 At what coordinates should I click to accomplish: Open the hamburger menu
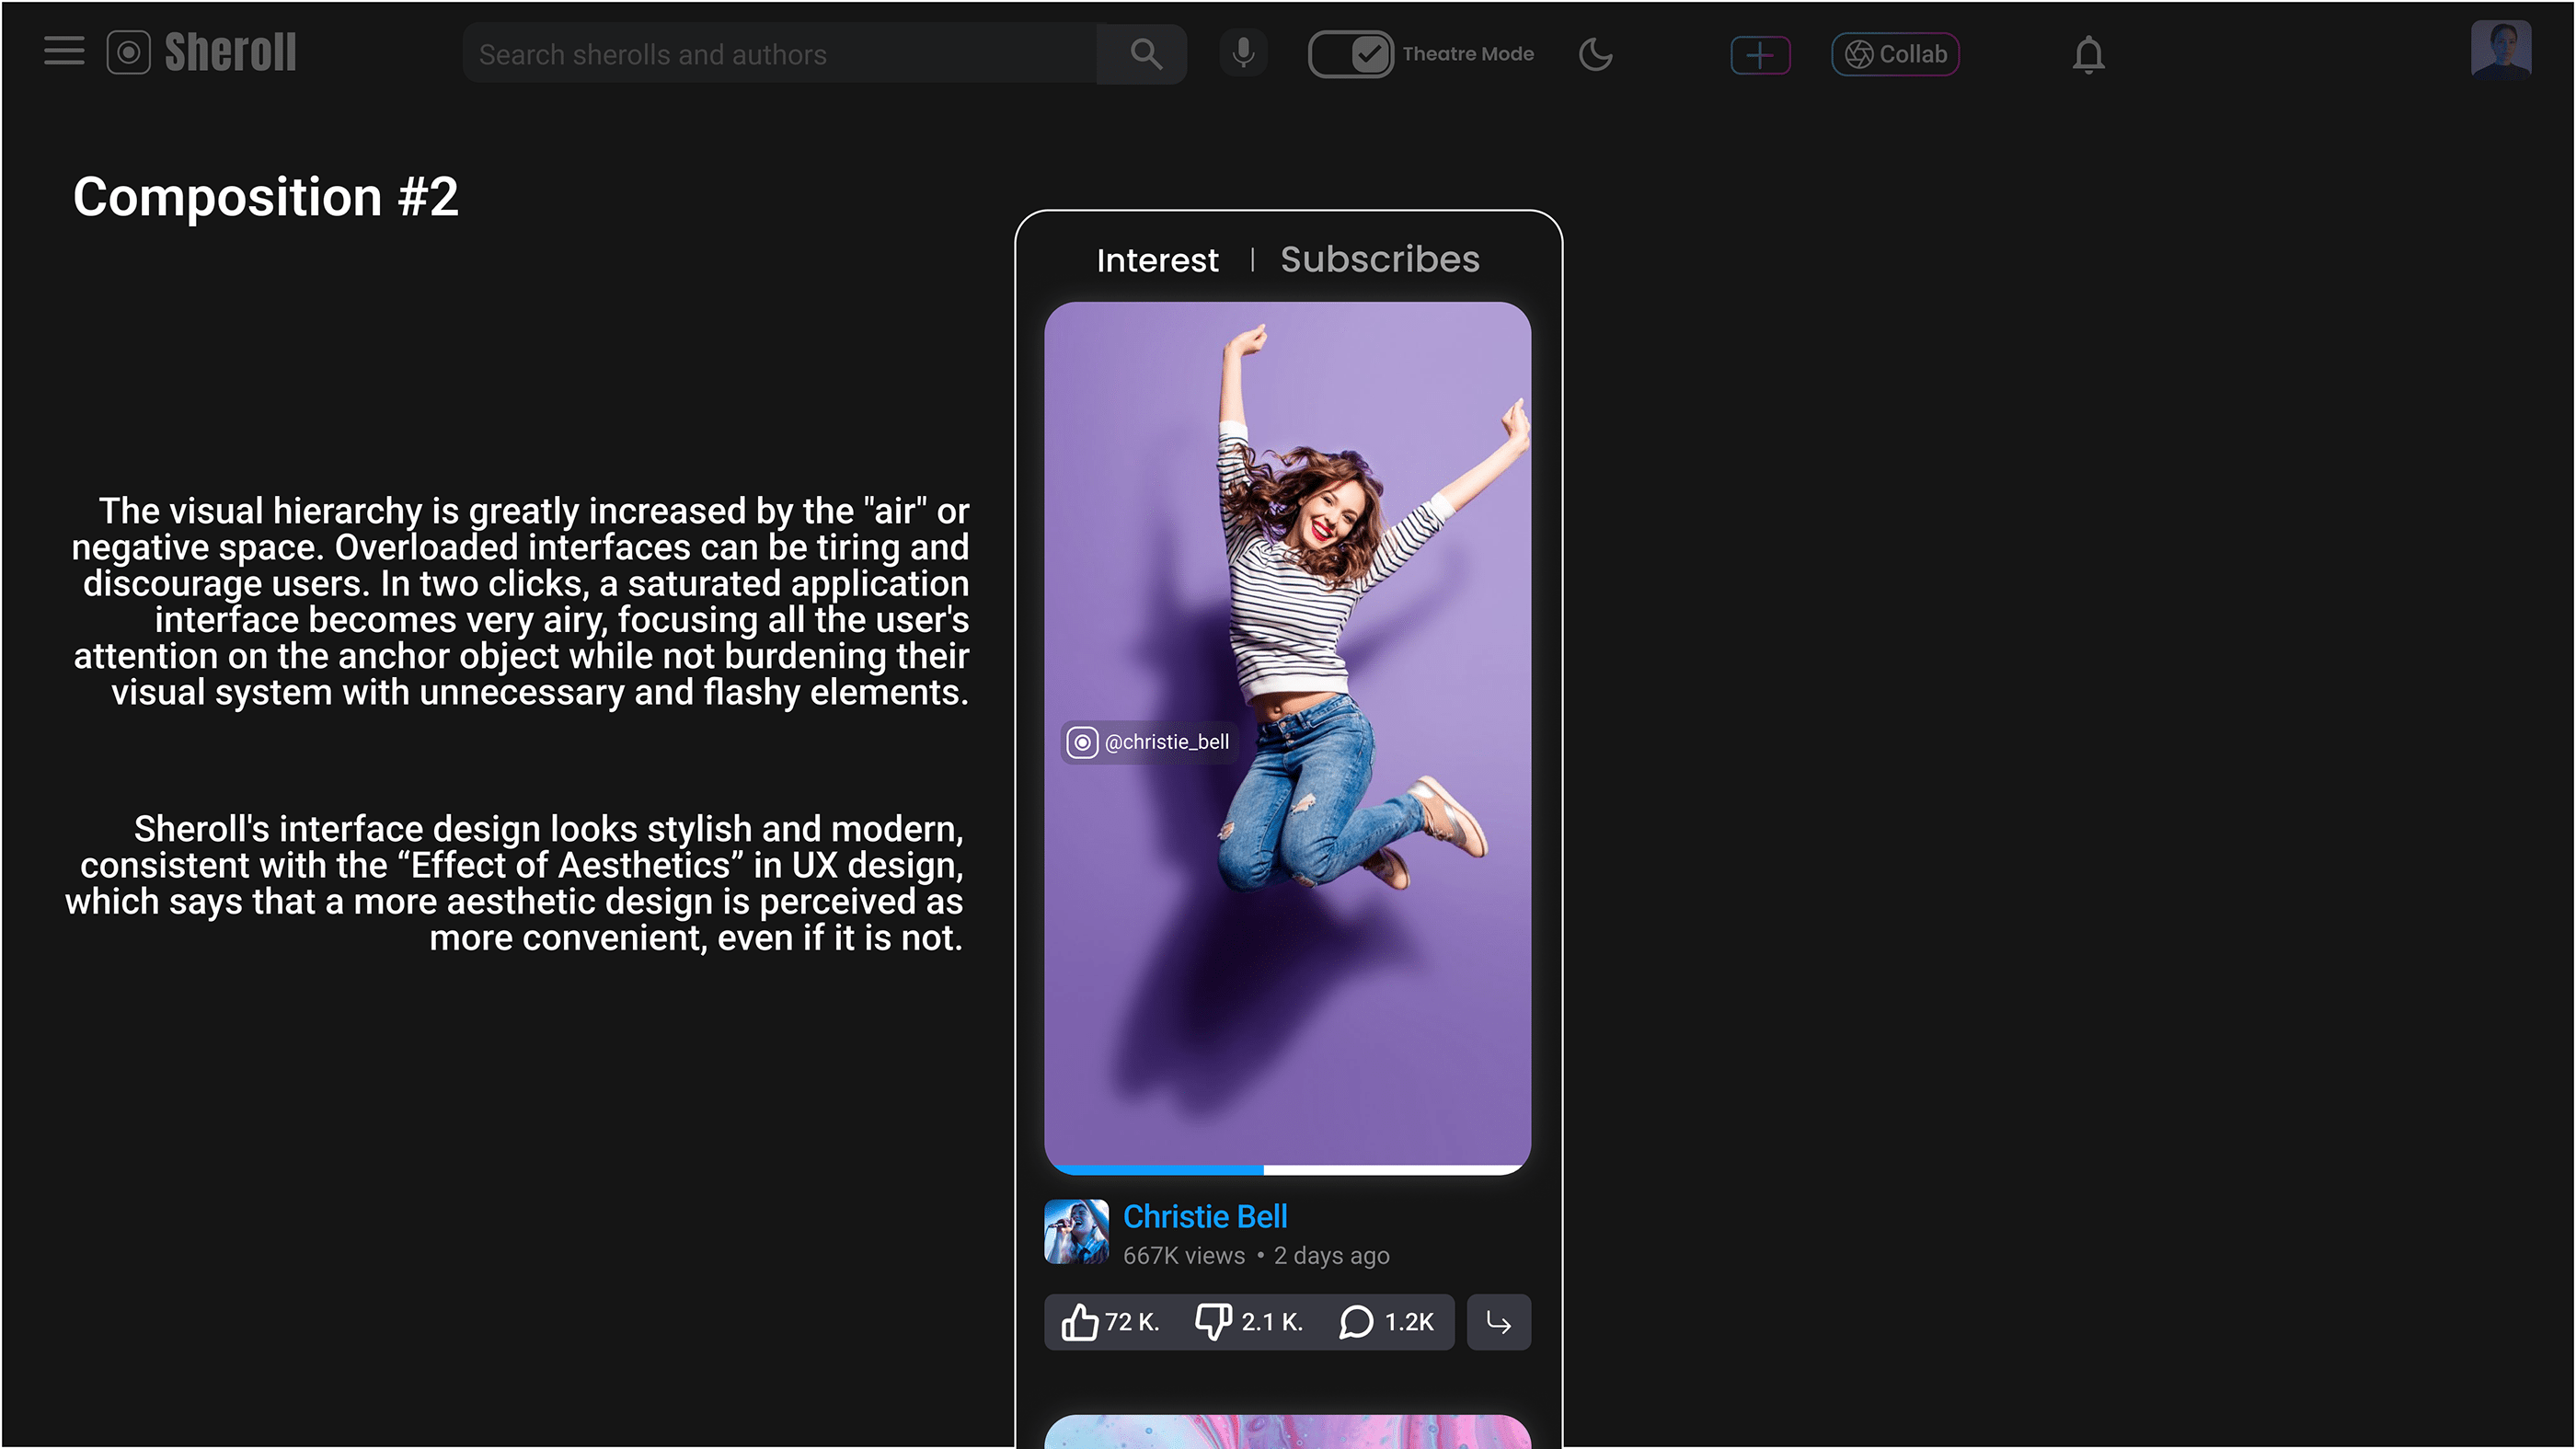(x=64, y=52)
